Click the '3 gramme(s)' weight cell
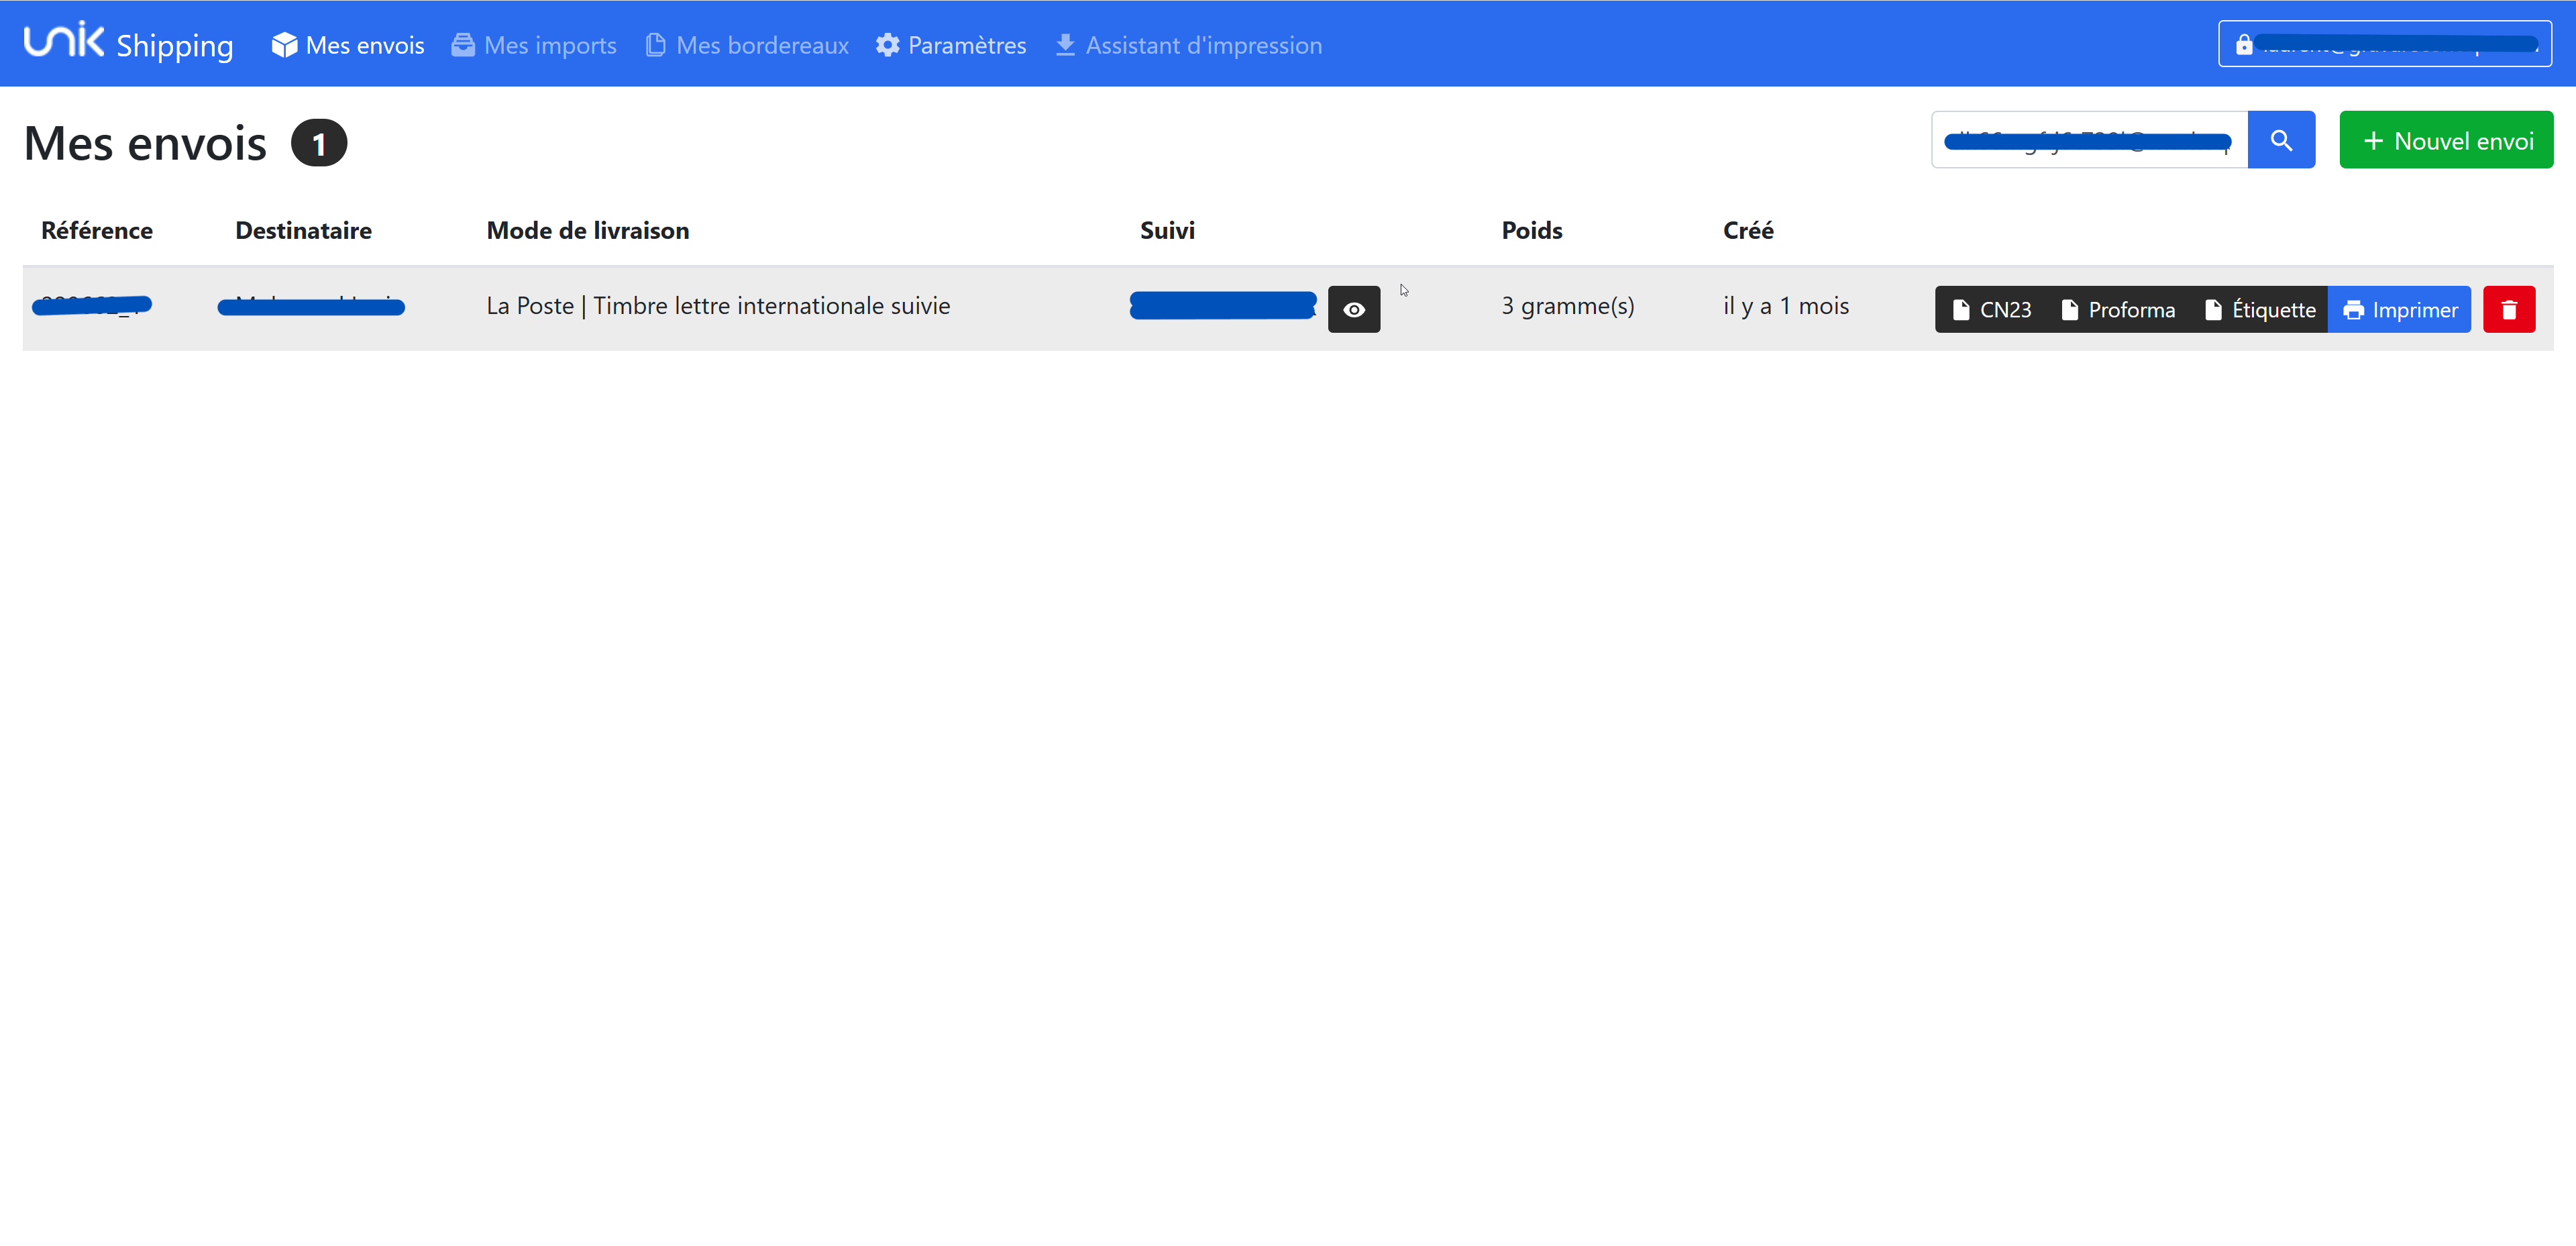The height and width of the screenshot is (1246, 2576). pos(1568,306)
